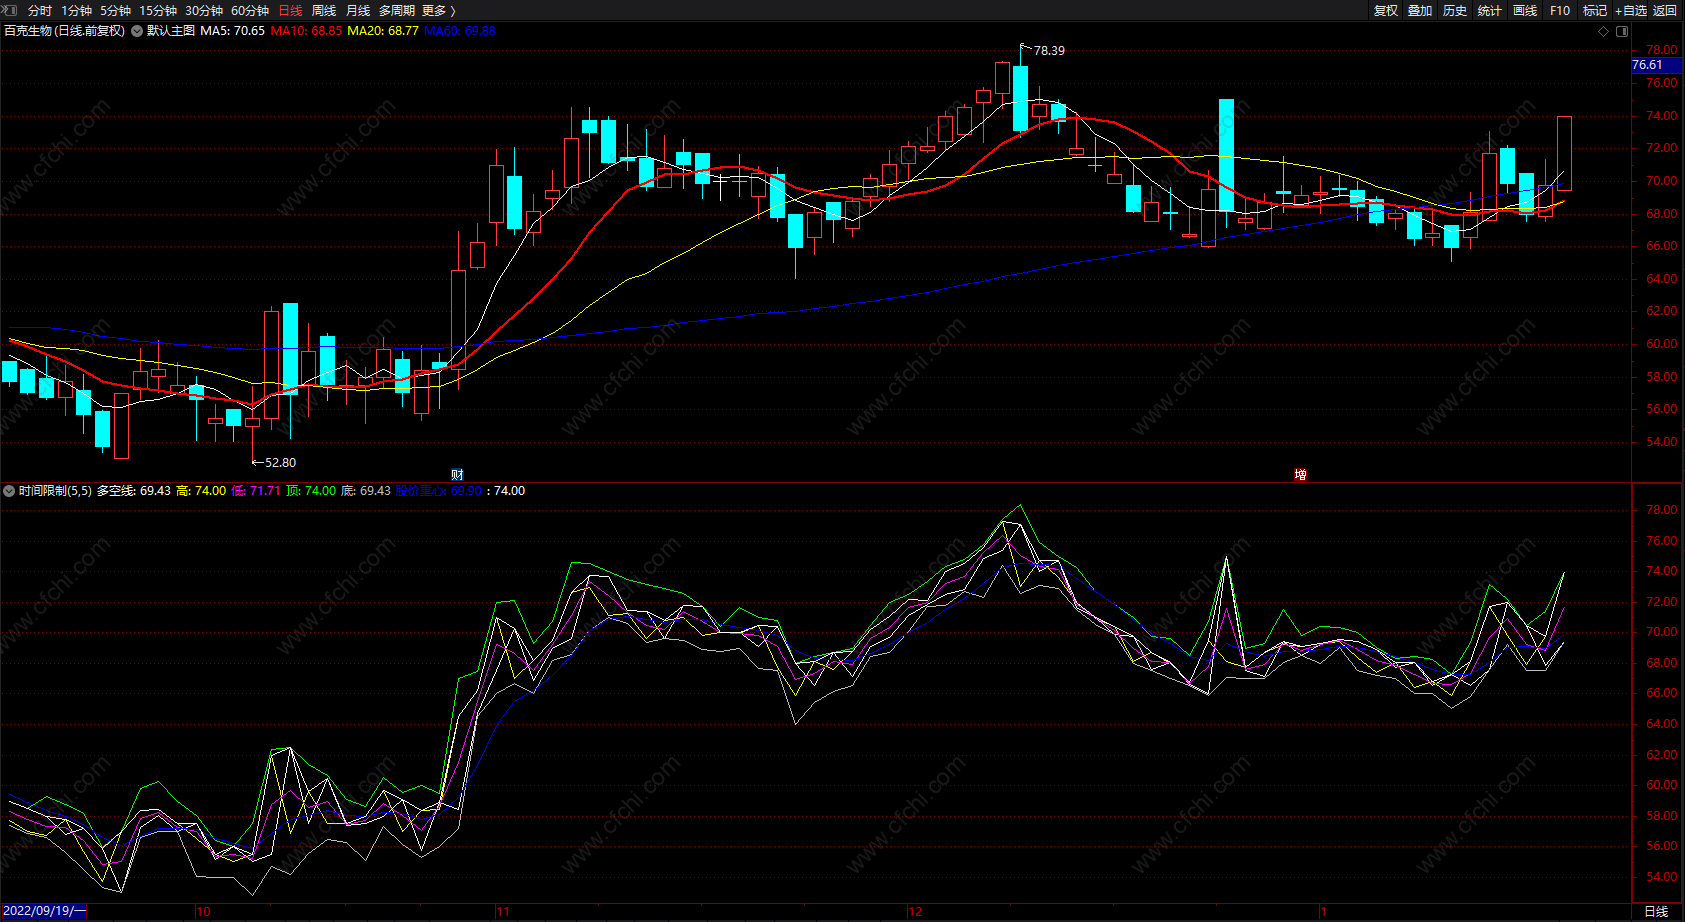This screenshot has width=1685, height=922.
Task: Activate the 画线 drawing tools
Action: click(x=1525, y=10)
